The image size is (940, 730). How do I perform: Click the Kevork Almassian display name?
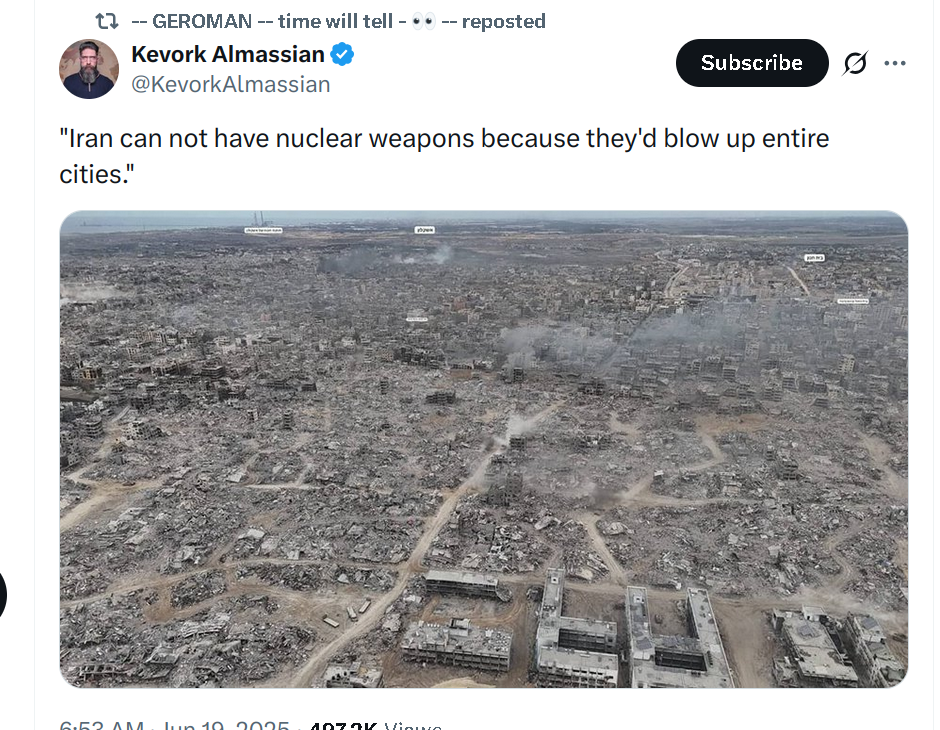point(228,54)
